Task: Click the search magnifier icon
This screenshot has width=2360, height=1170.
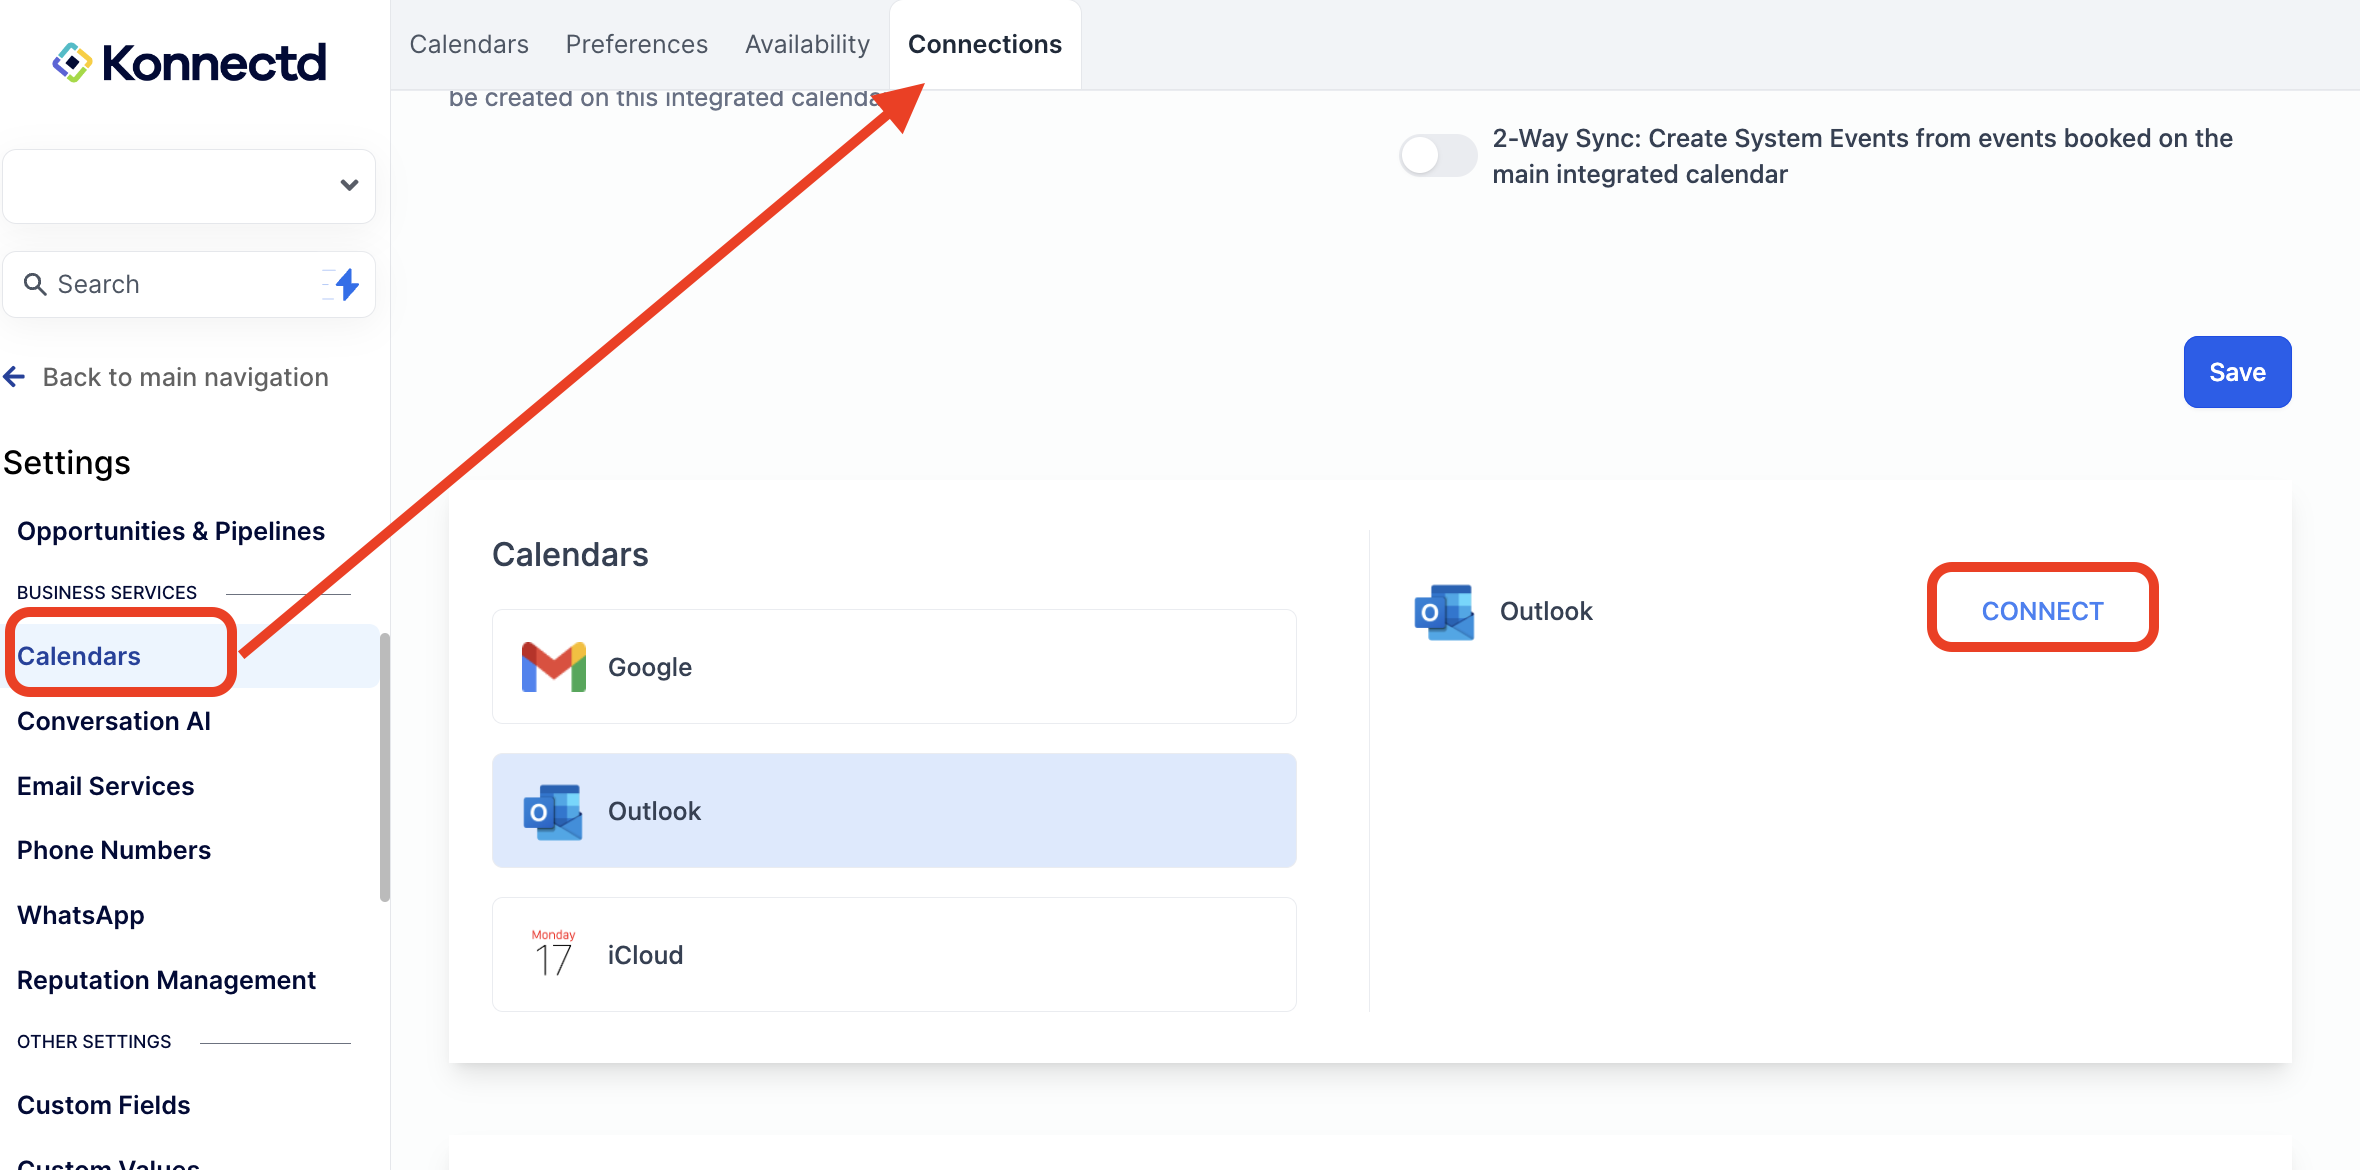Action: click(x=35, y=285)
